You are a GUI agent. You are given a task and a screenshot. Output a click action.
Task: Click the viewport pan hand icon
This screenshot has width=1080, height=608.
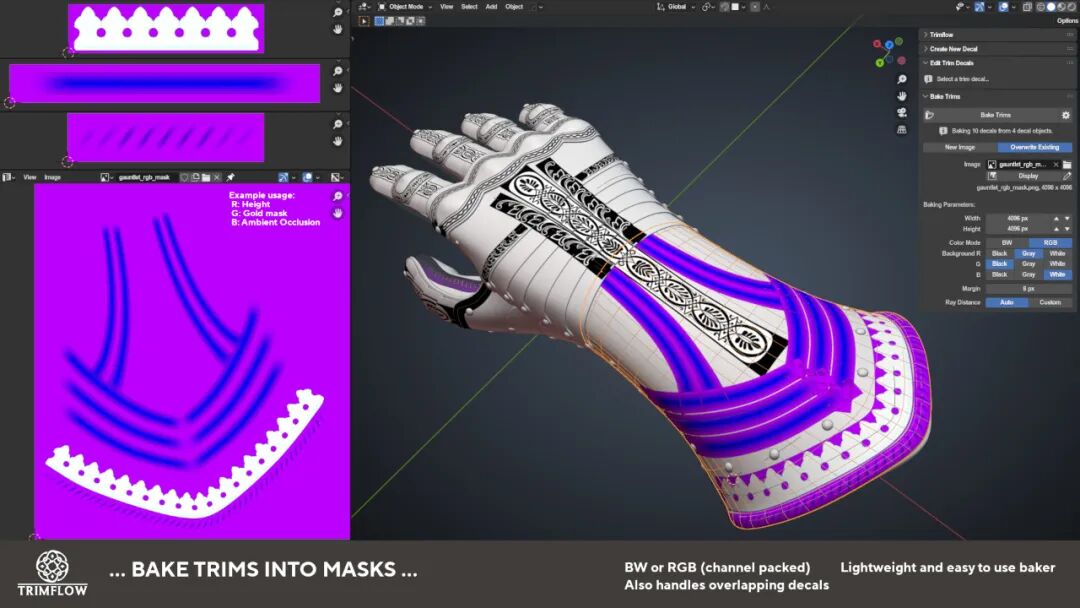click(x=902, y=96)
